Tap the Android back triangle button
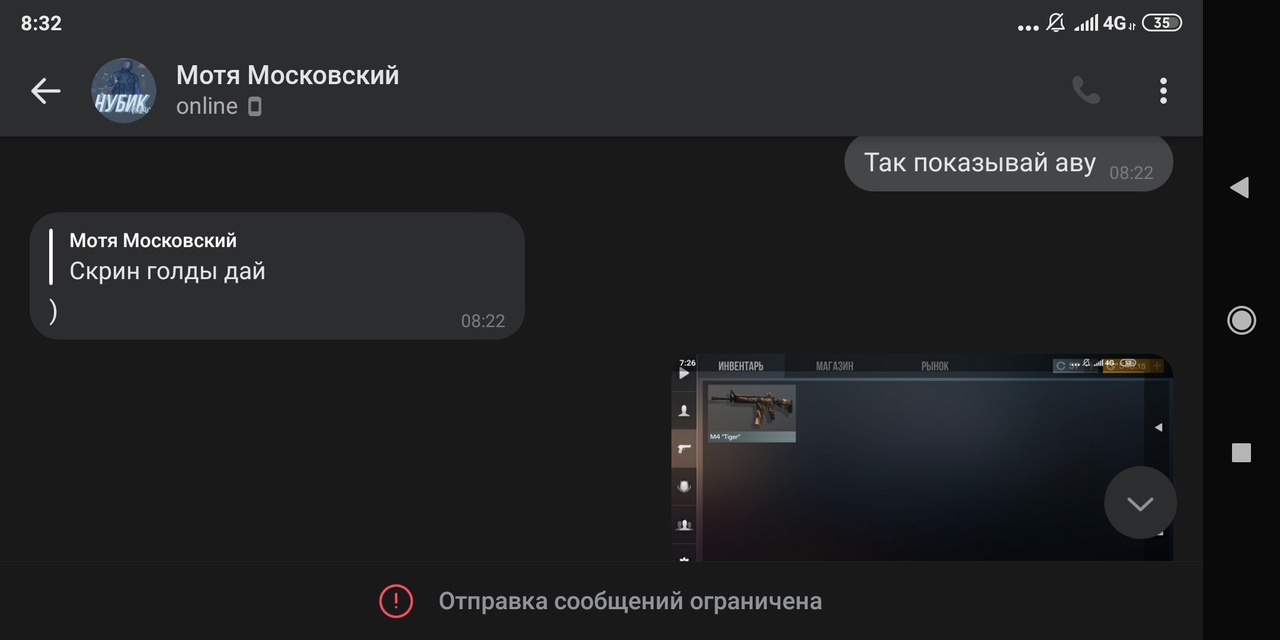Image resolution: width=1280 pixels, height=640 pixels. (x=1240, y=187)
